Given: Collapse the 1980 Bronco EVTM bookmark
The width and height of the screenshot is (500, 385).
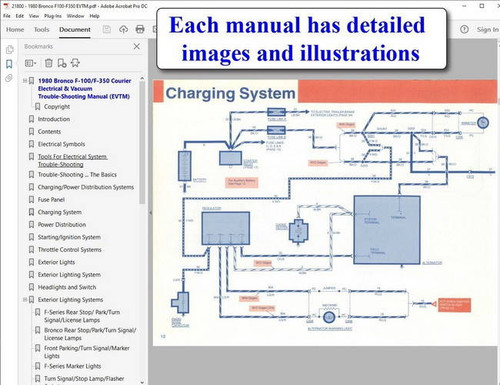Looking at the screenshot, I should 25,81.
